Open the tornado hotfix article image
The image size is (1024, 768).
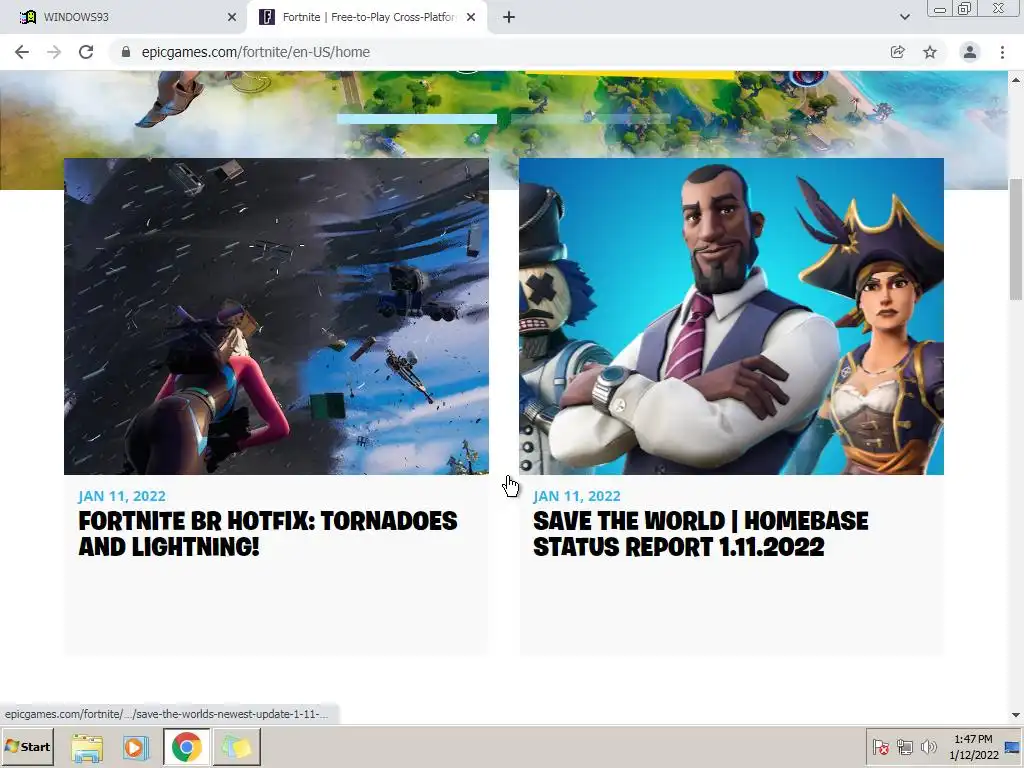[x=276, y=316]
